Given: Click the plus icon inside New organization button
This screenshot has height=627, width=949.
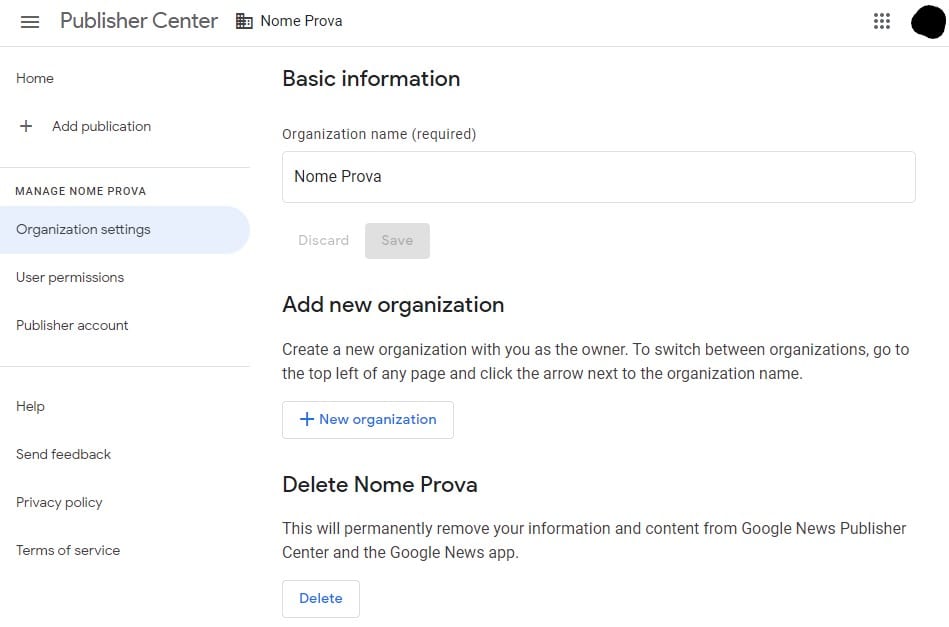Looking at the screenshot, I should click(x=307, y=419).
